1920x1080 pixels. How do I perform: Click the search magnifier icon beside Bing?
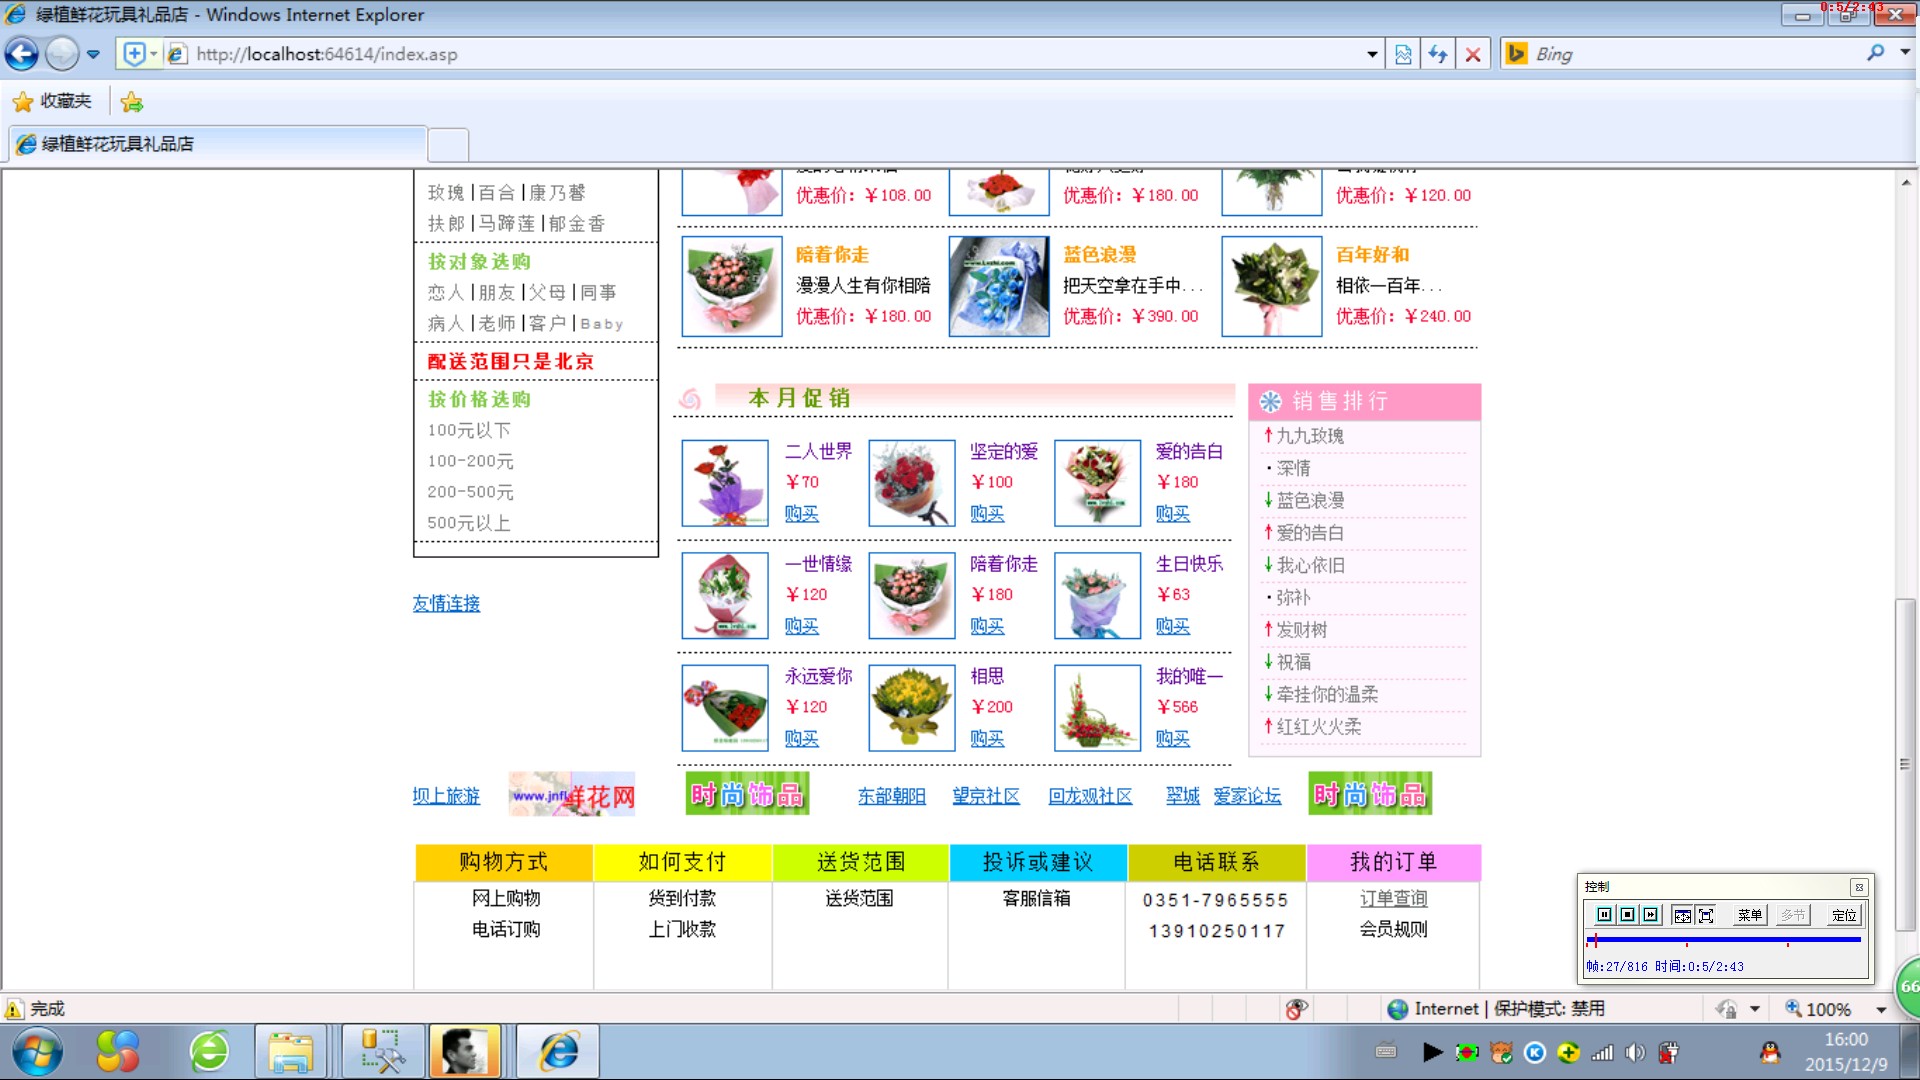tap(1875, 53)
